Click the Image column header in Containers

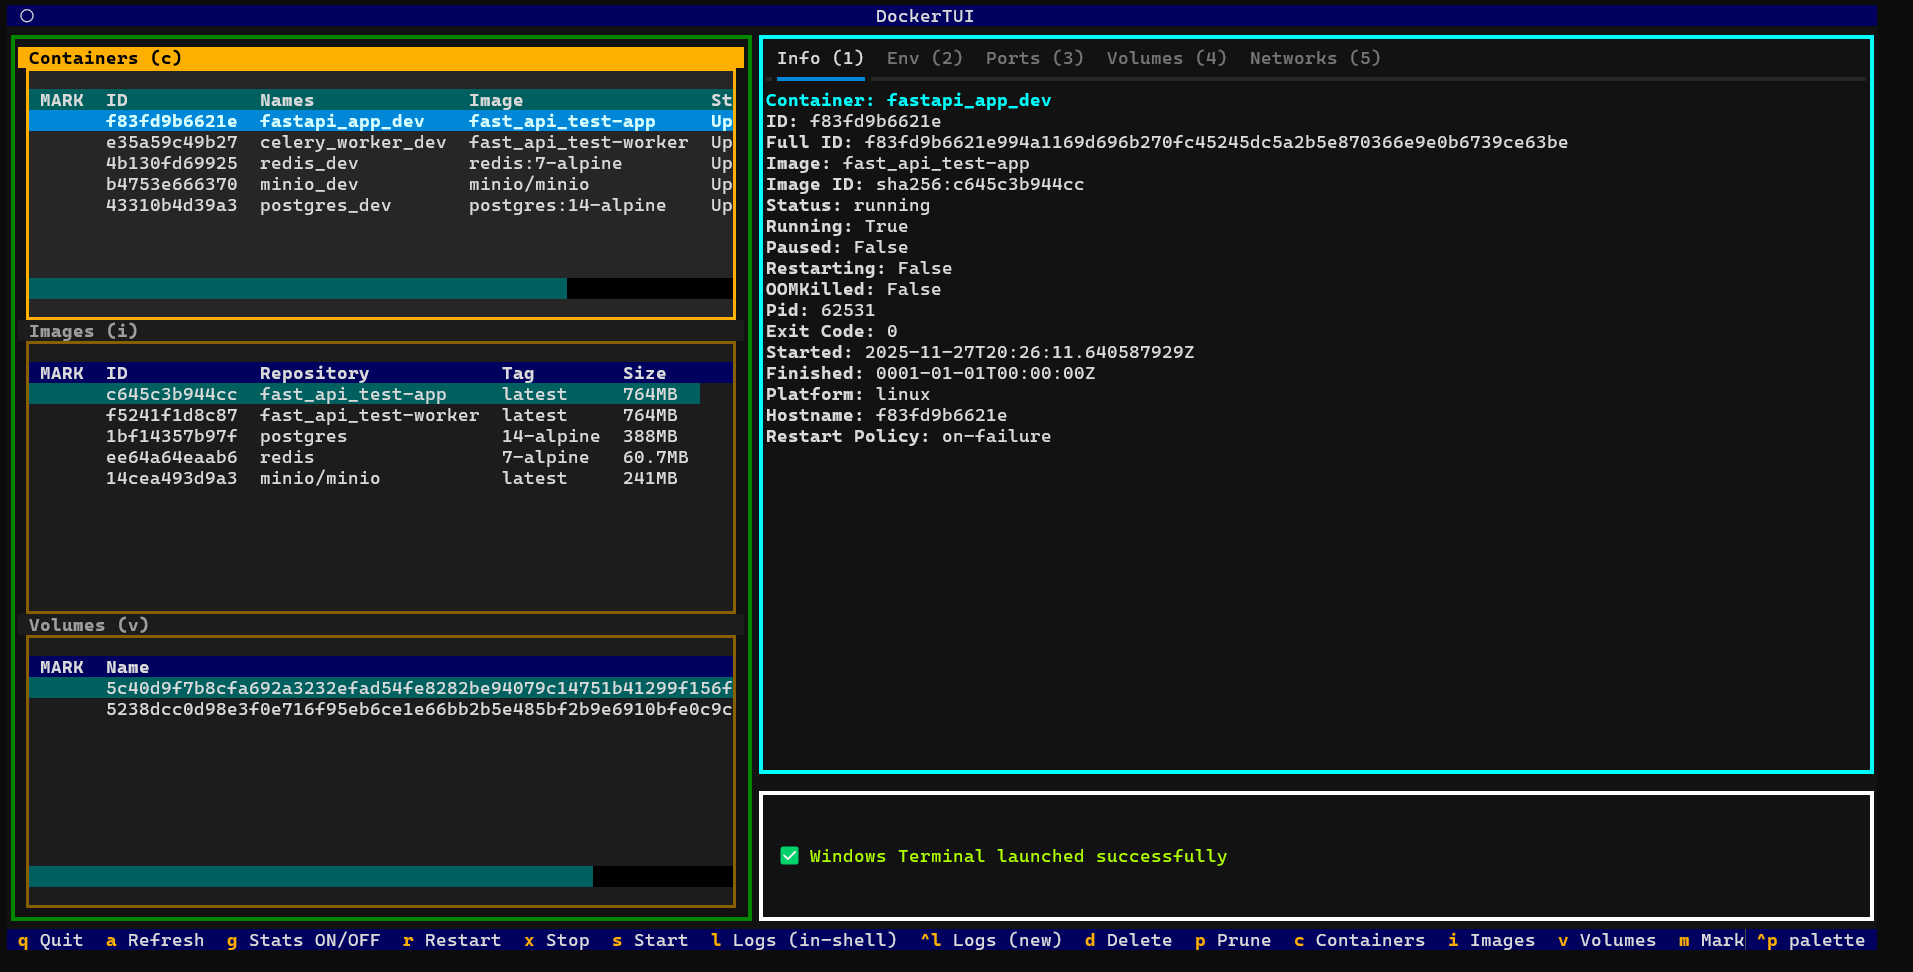click(496, 100)
